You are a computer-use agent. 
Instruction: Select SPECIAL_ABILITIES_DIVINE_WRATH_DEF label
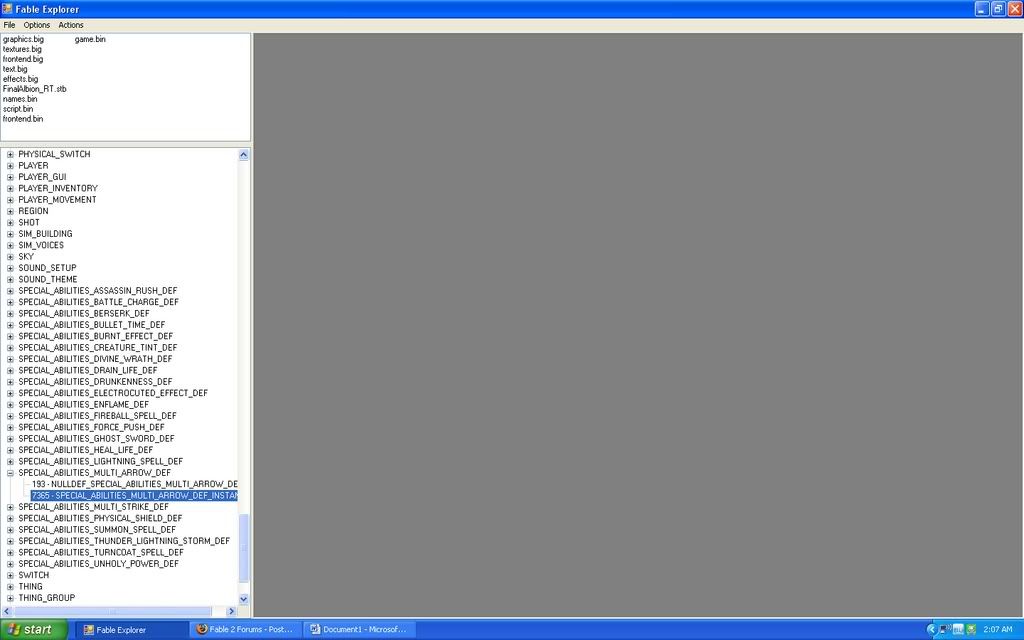(95, 359)
